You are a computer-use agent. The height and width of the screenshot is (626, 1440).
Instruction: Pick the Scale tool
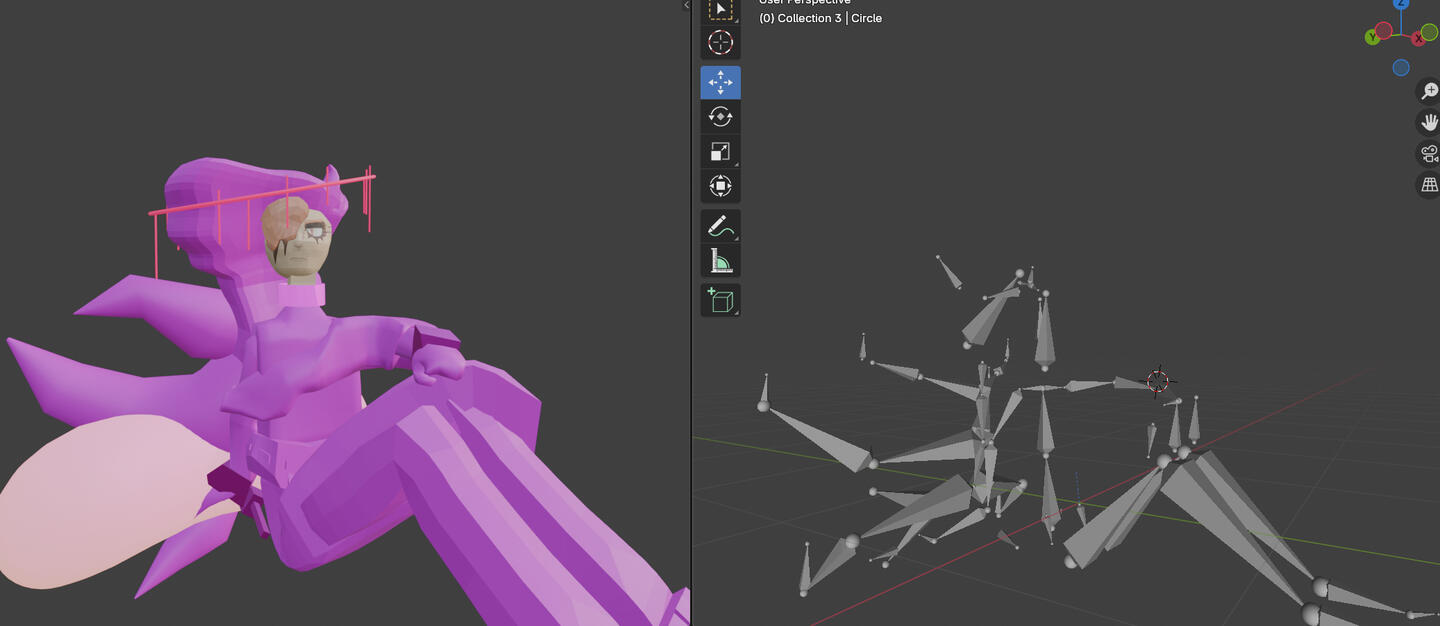pos(720,151)
